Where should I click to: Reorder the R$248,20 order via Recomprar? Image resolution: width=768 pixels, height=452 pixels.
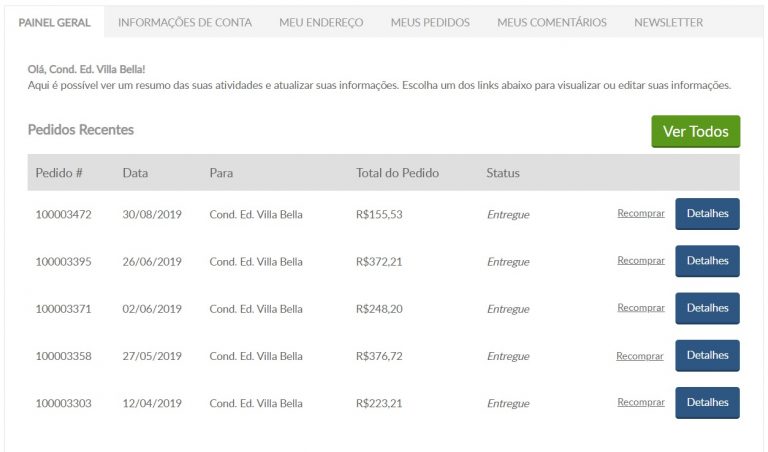tap(641, 308)
